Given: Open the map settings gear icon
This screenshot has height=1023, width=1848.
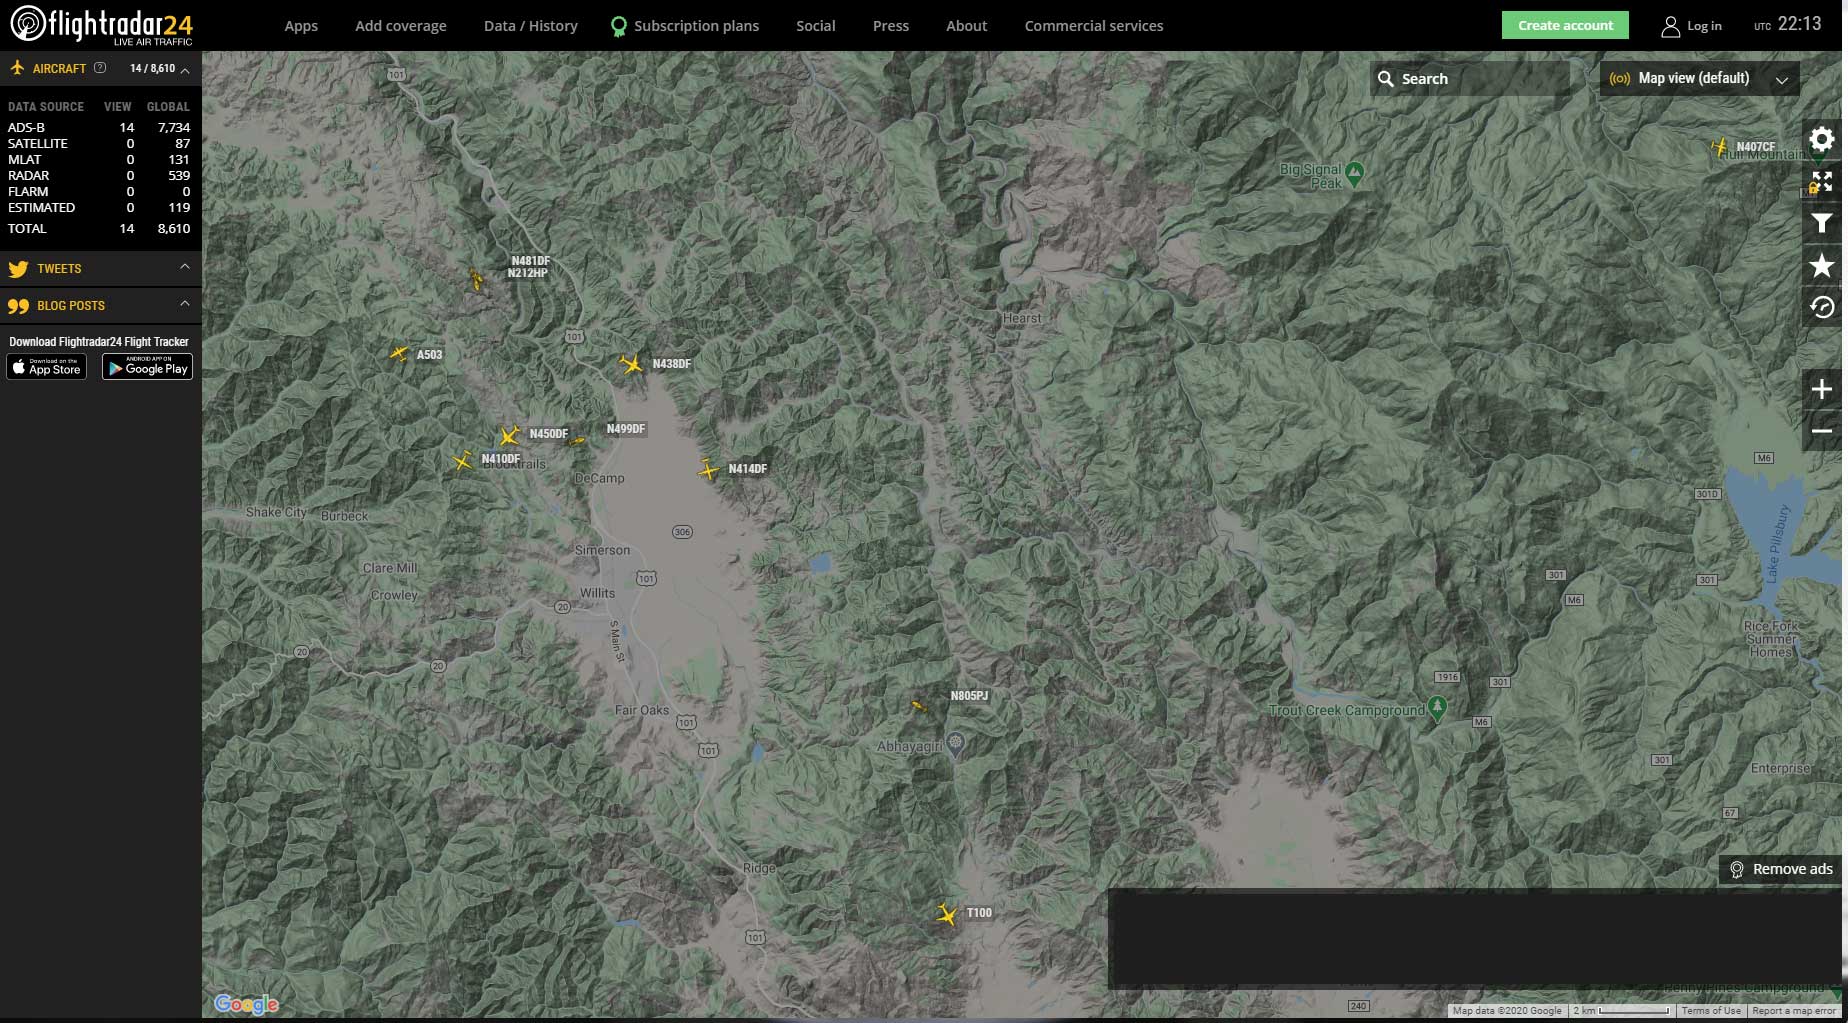Looking at the screenshot, I should (1822, 140).
